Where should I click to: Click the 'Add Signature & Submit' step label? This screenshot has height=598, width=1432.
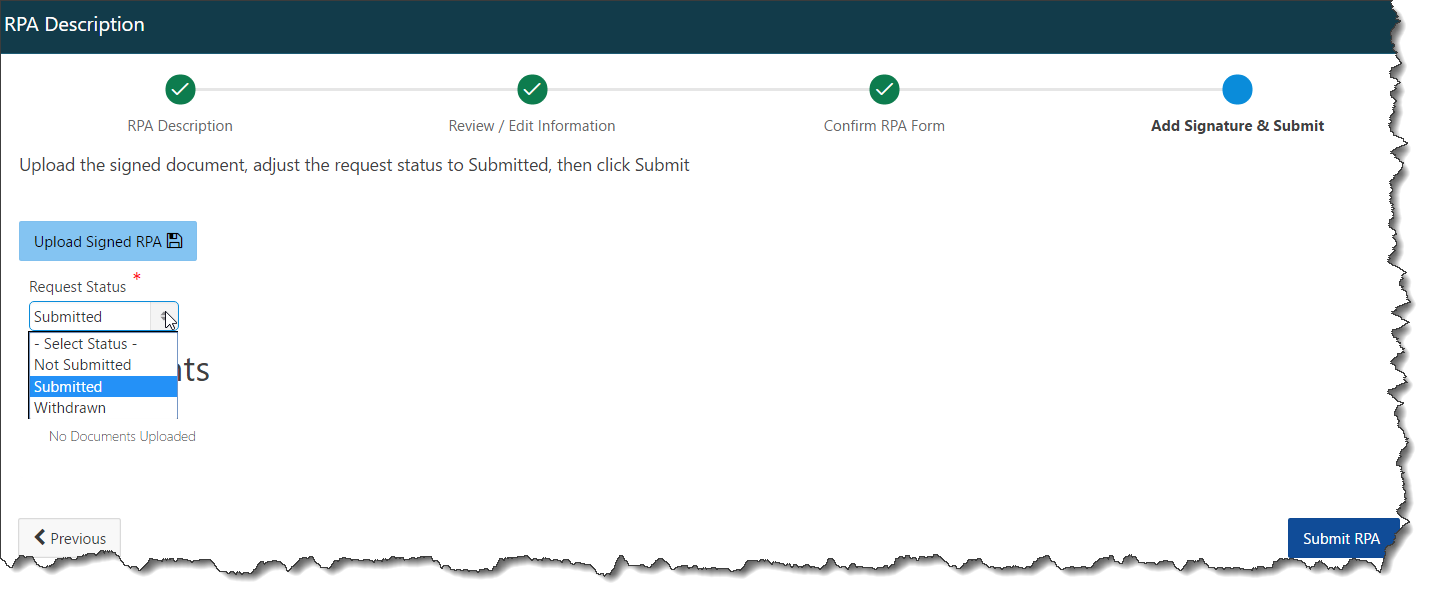coord(1237,126)
